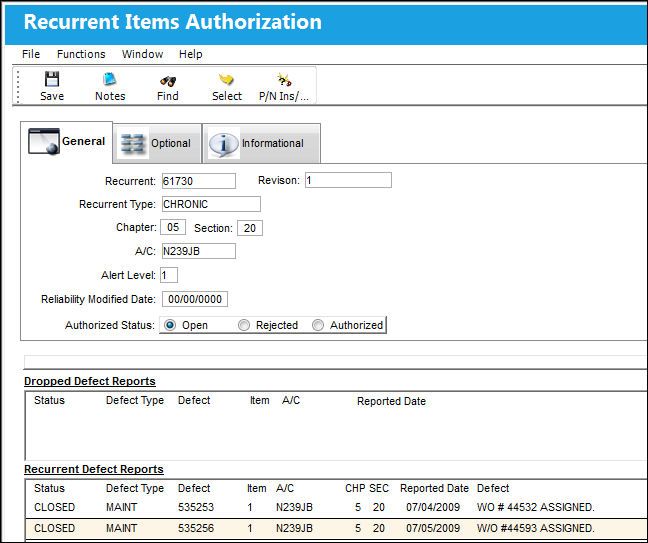
Task: Select defect number 535253
Action: click(196, 507)
